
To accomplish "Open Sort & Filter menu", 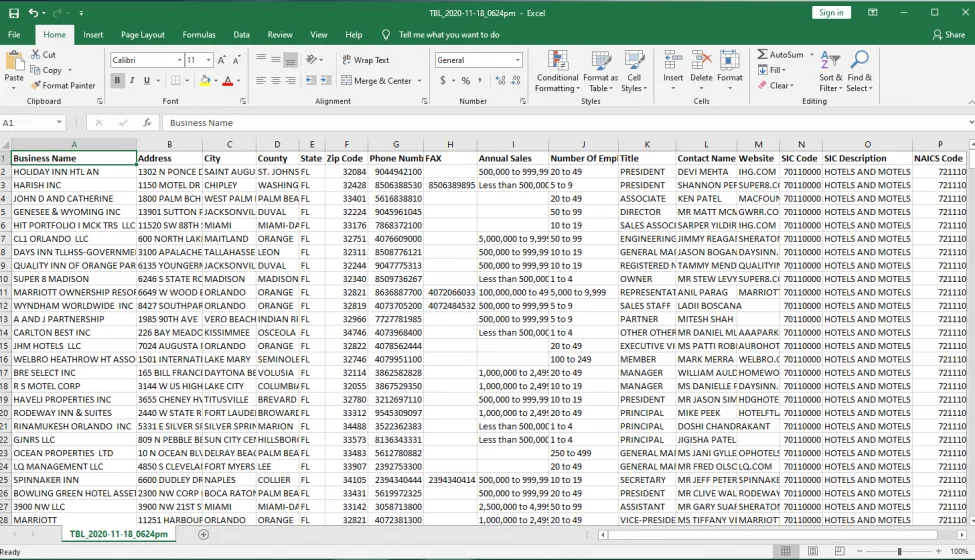I will click(x=831, y=71).
